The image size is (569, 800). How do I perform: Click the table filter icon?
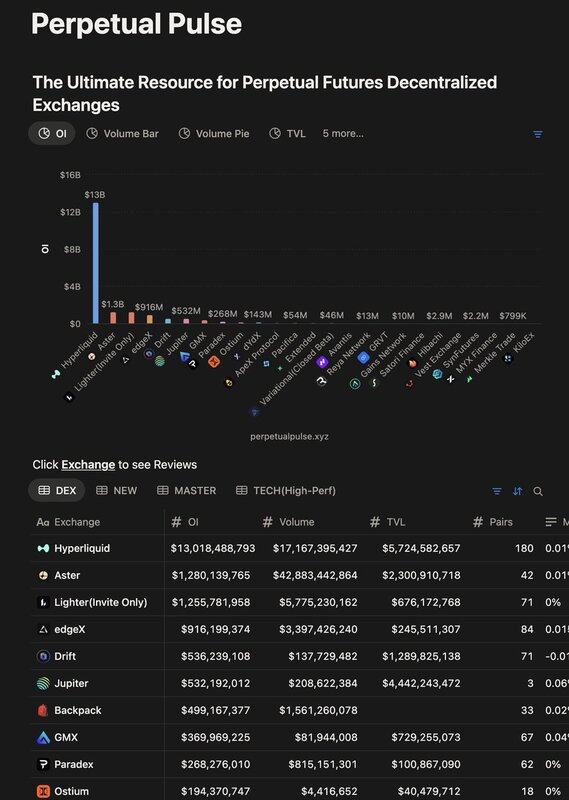pos(497,491)
